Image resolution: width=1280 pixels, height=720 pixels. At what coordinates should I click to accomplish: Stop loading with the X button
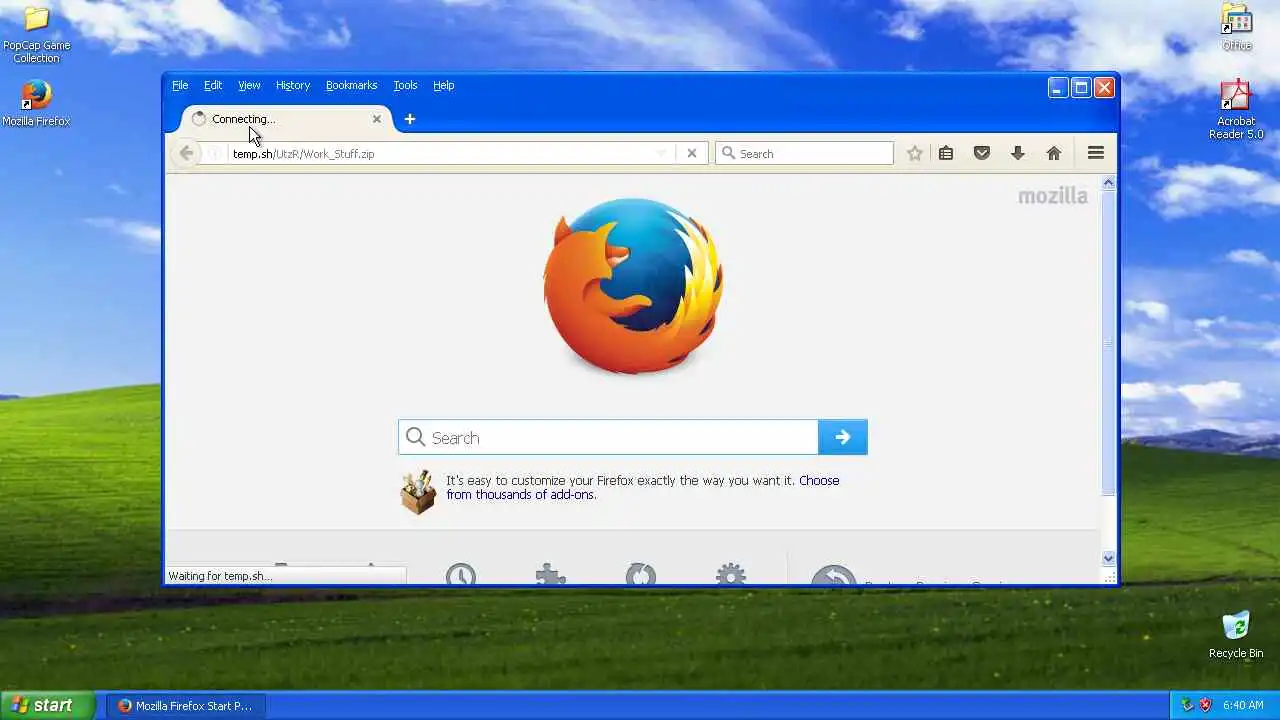coord(691,153)
